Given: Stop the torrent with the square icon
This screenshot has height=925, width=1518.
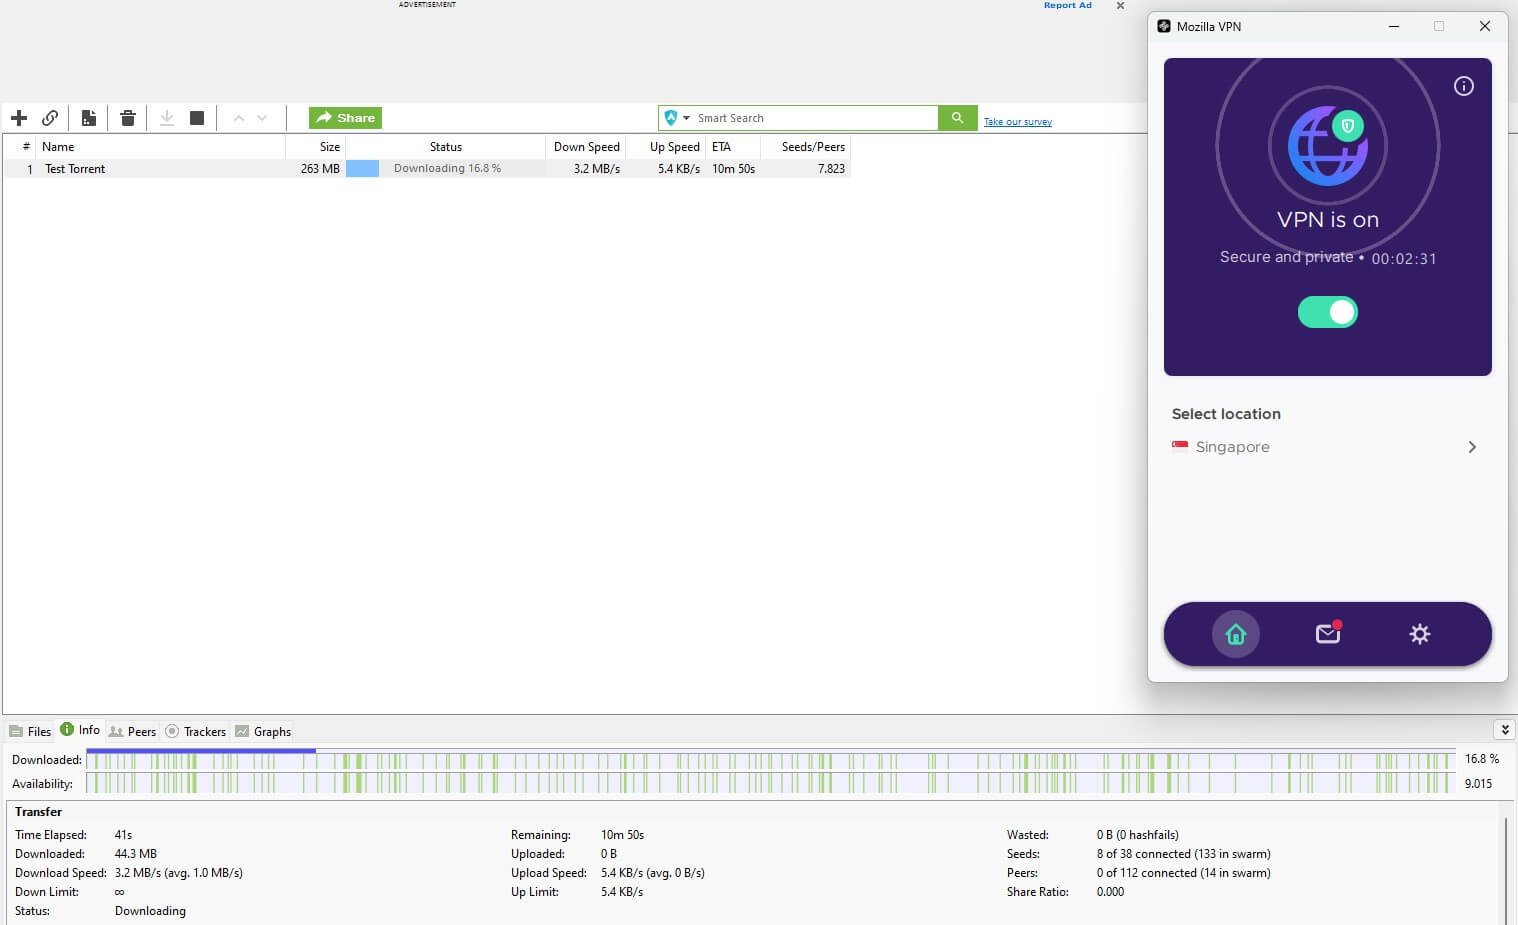Looking at the screenshot, I should (197, 118).
